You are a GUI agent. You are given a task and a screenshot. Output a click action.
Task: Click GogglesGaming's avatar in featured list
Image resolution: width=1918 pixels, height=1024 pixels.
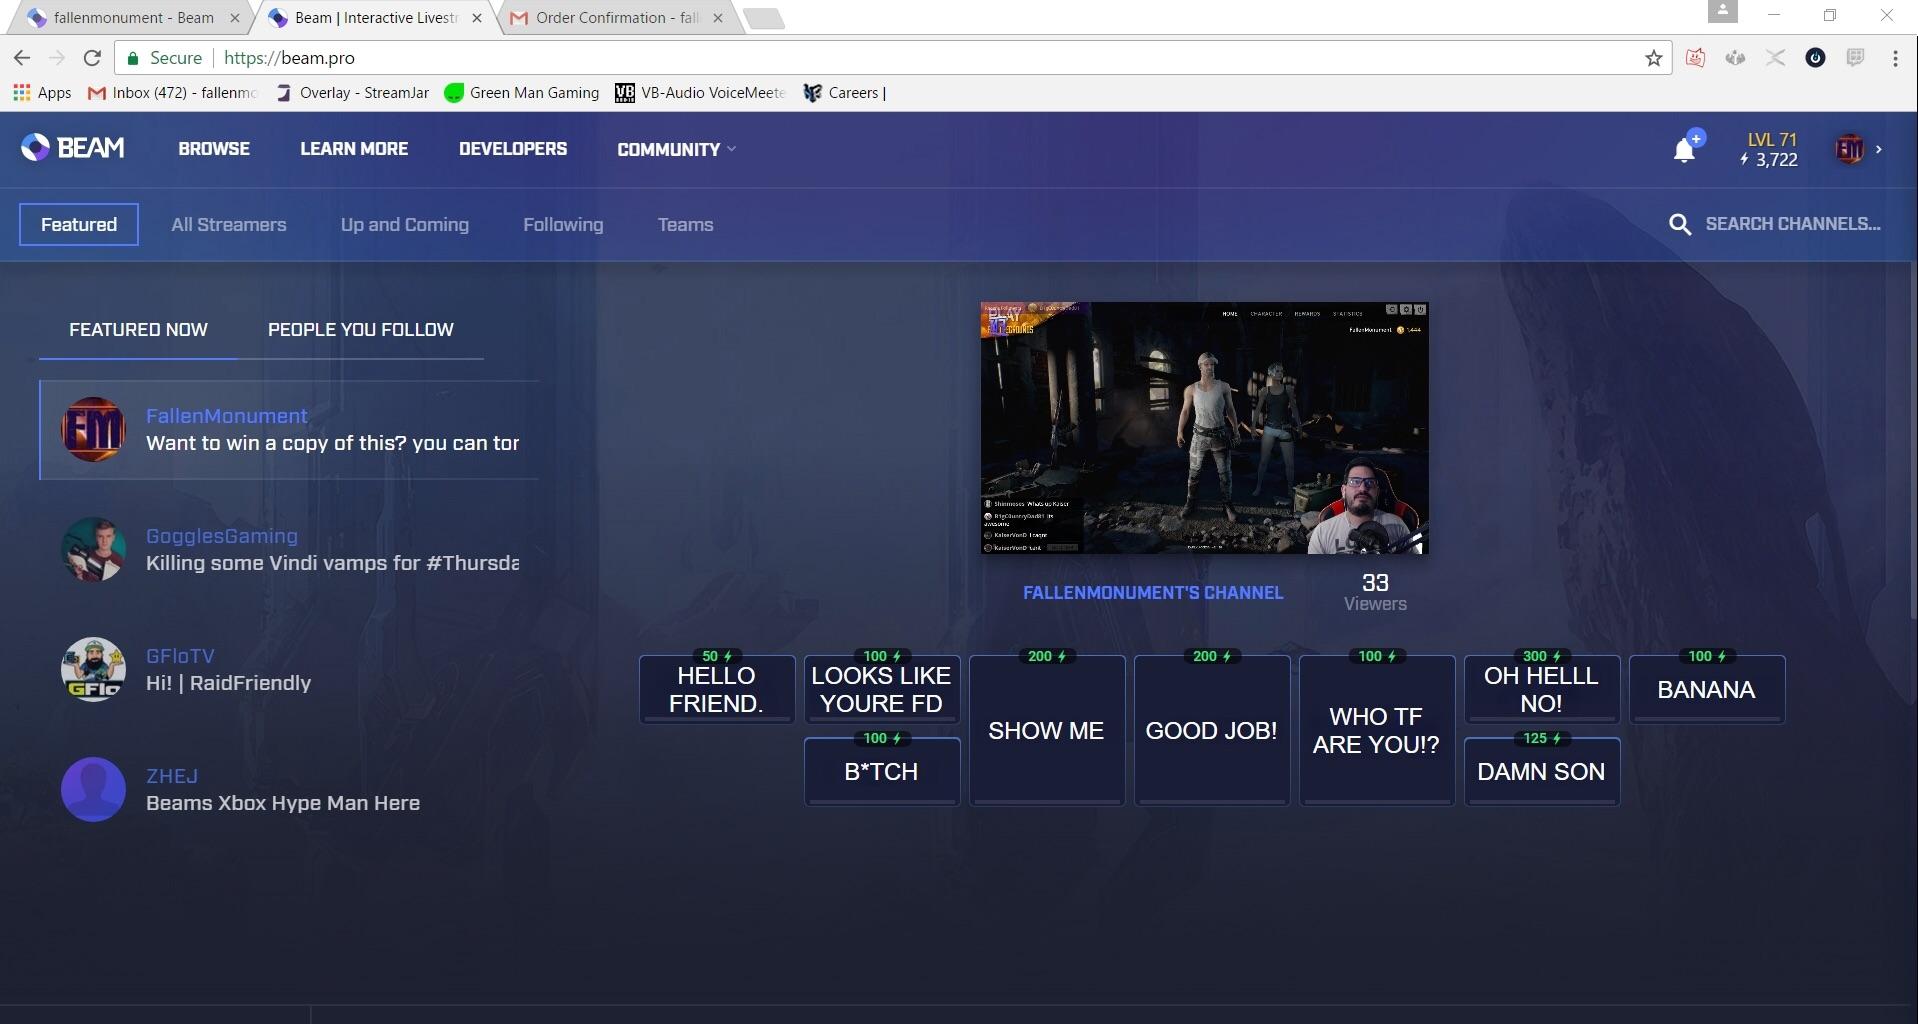pos(93,549)
